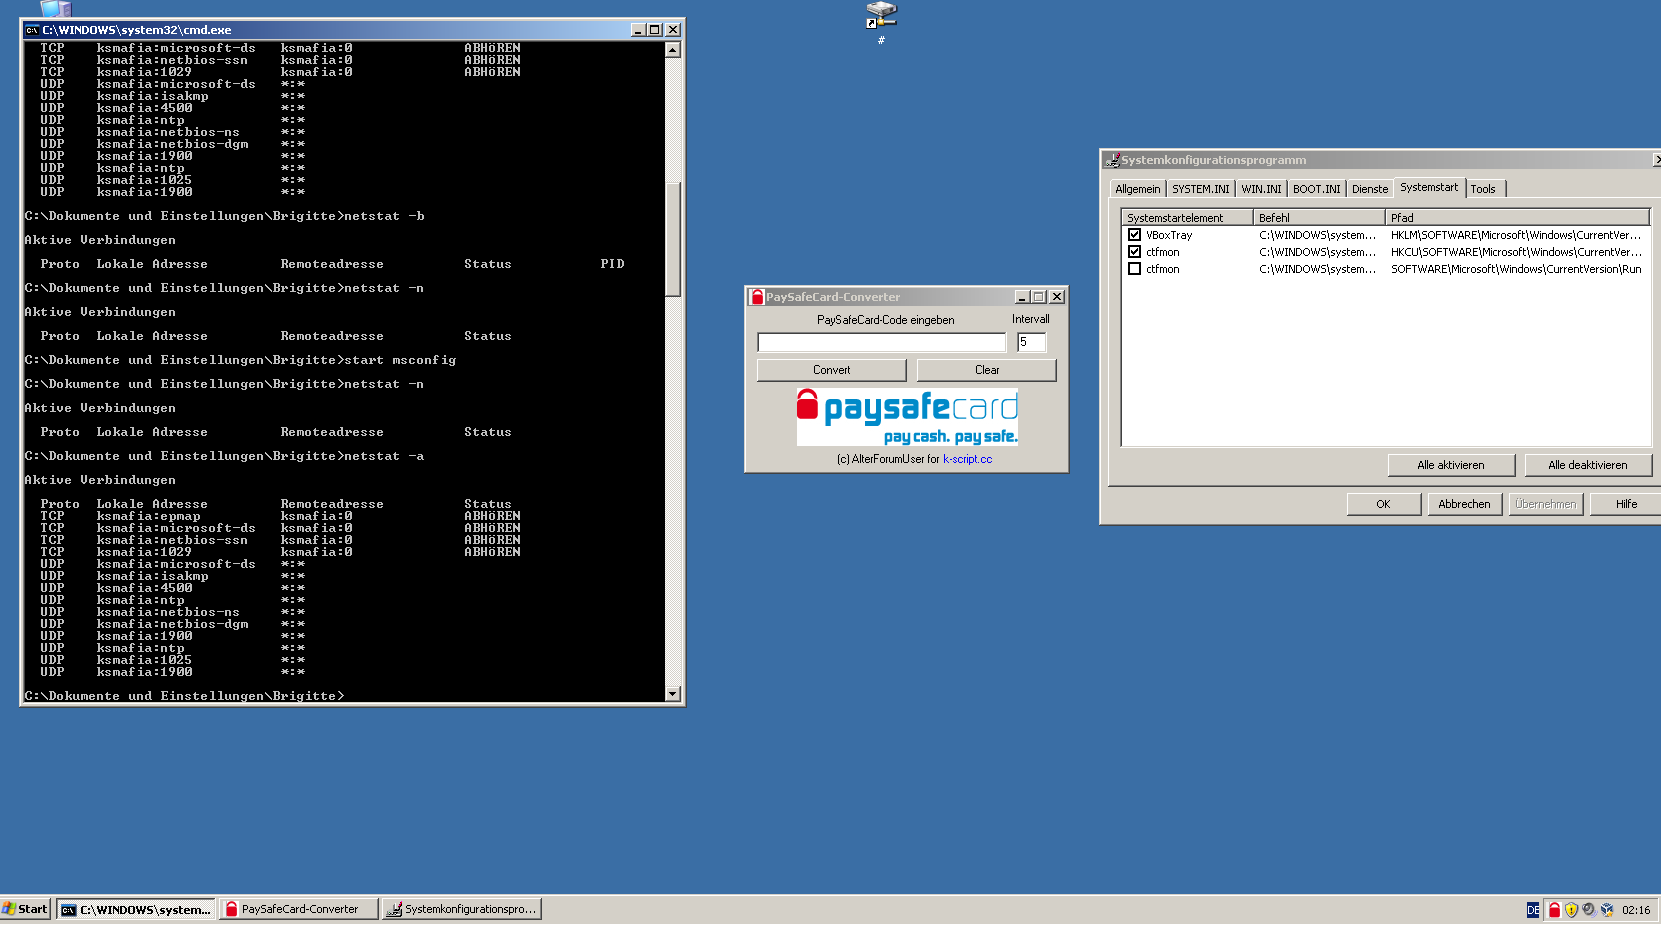The image size is (1664, 929).
Task: Open the speaker volume tray icon
Action: [1589, 910]
